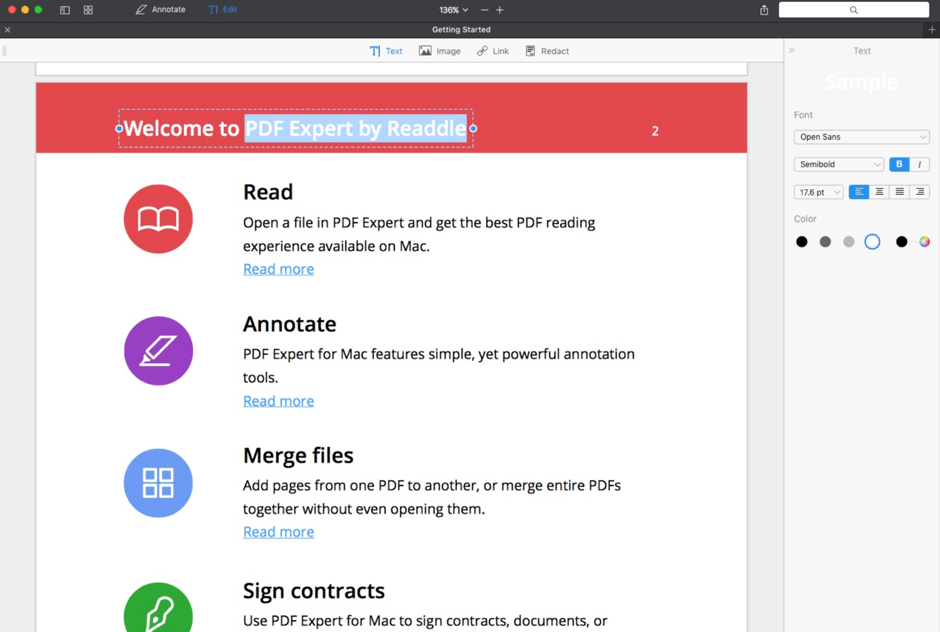Image resolution: width=940 pixels, height=632 pixels.
Task: Choose the dark gray color swatch
Action: (x=825, y=242)
